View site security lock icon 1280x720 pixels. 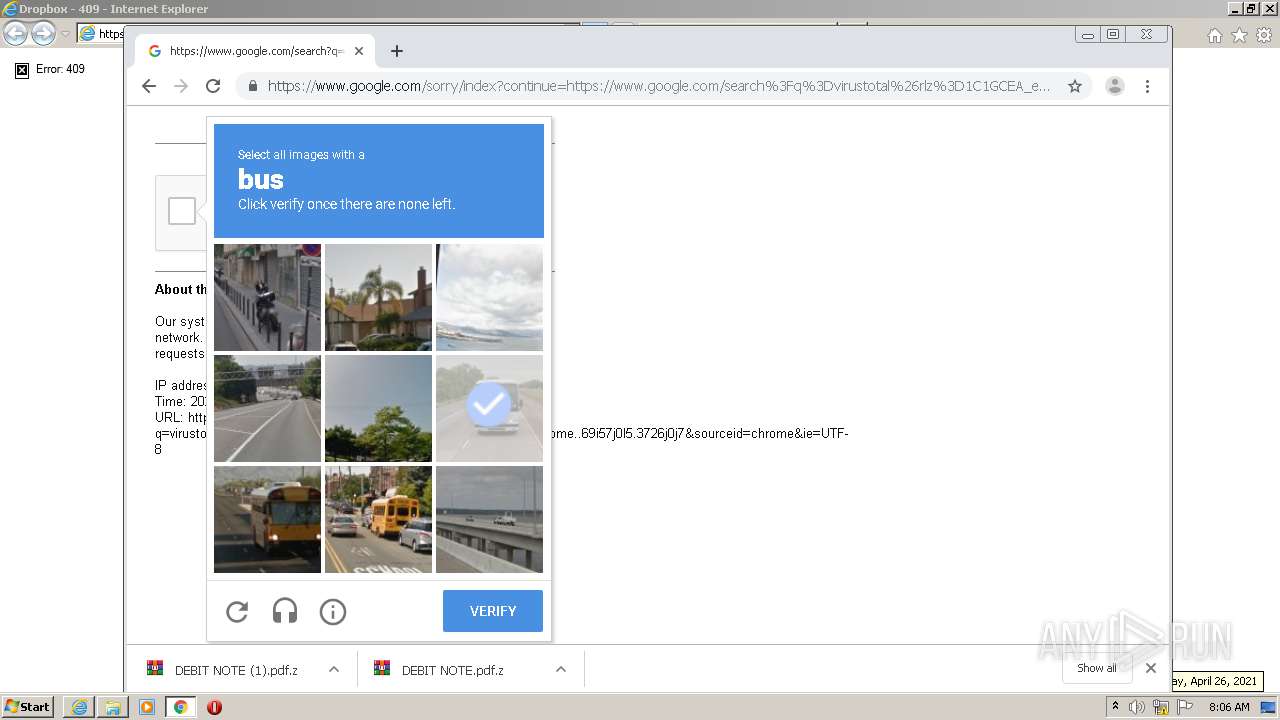tap(252, 86)
